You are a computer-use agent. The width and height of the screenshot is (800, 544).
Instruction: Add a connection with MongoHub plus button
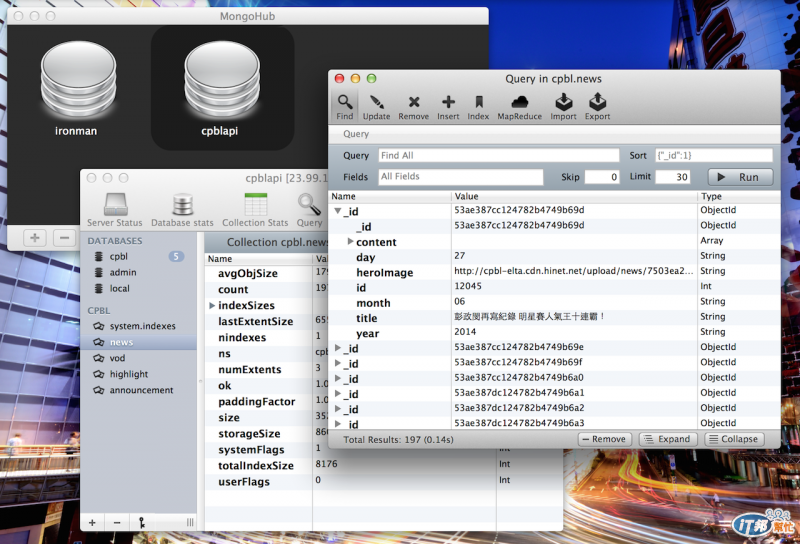[x=35, y=238]
